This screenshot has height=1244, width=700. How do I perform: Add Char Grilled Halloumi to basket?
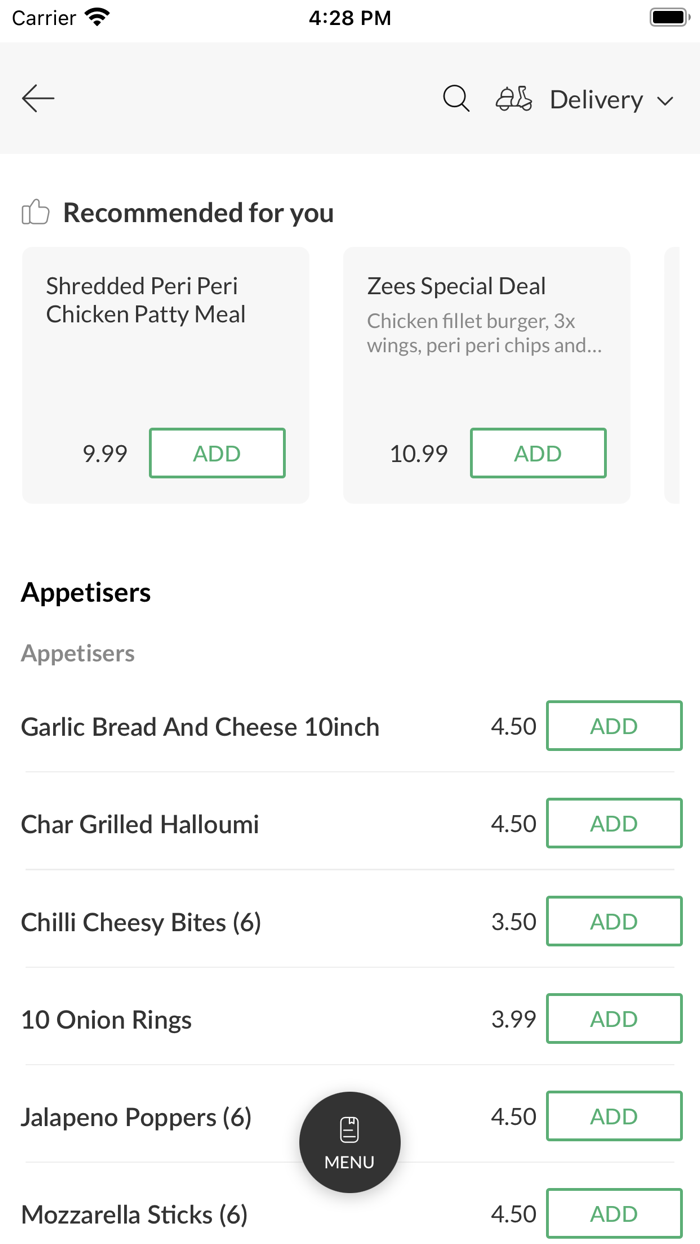(614, 823)
